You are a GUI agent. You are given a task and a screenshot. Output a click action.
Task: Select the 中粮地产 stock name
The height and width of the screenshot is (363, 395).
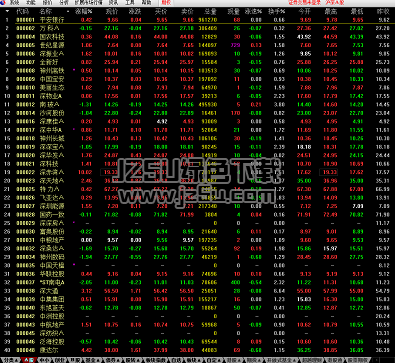[52, 240]
